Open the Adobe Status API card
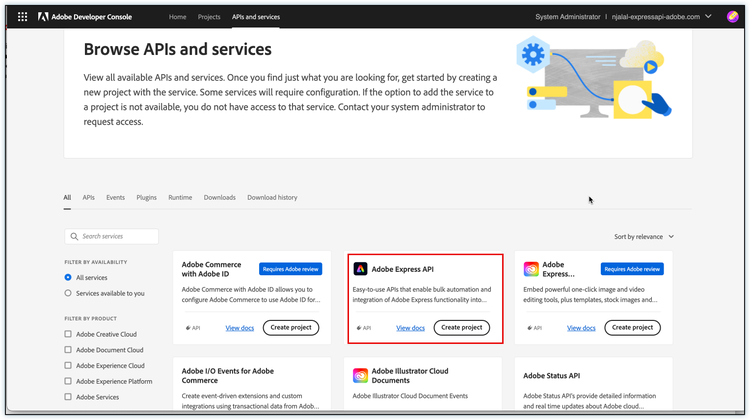Viewport: 750px width, 420px height. 594,384
